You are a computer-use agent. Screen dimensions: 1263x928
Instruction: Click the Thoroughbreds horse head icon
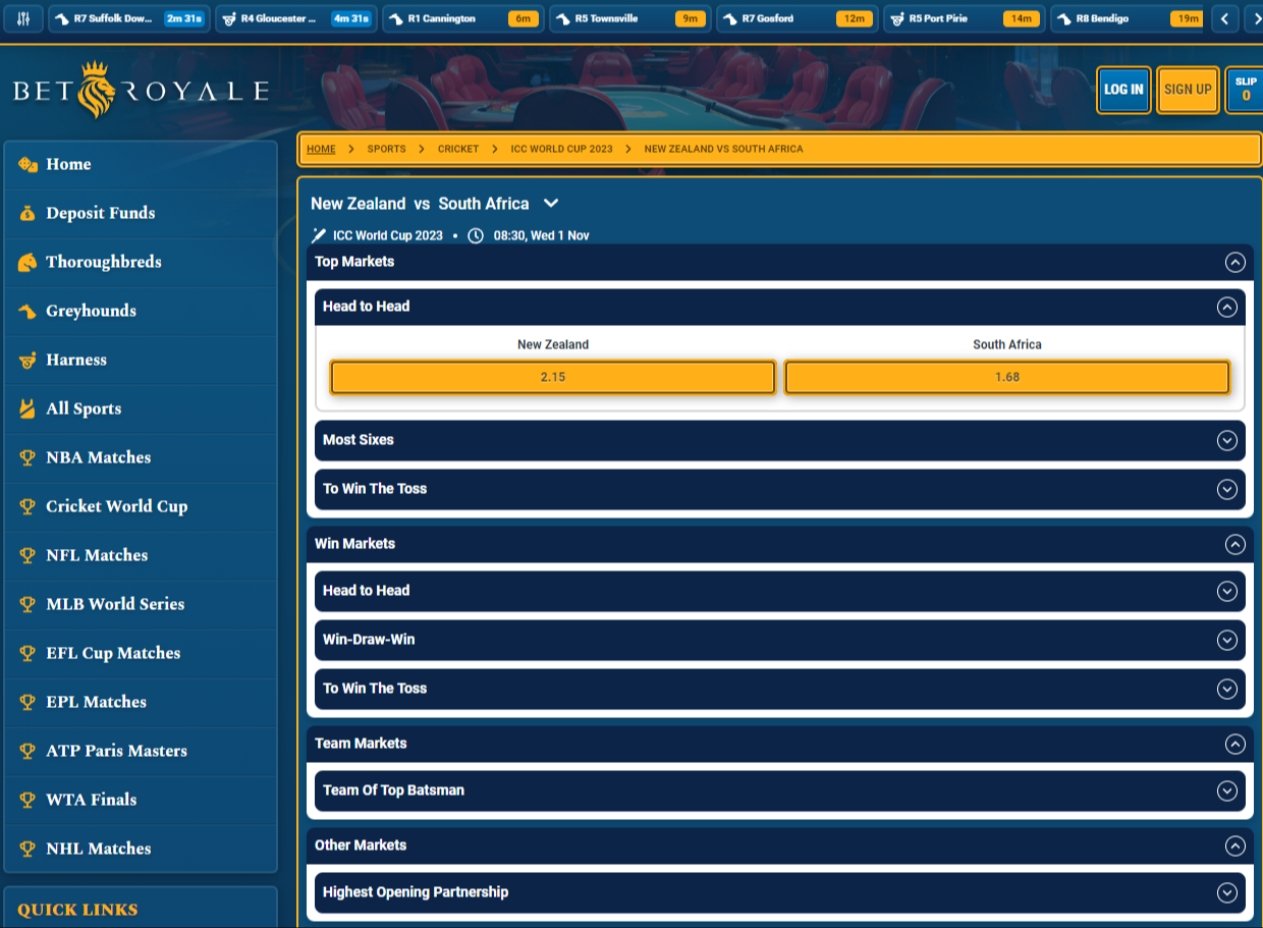coord(28,263)
